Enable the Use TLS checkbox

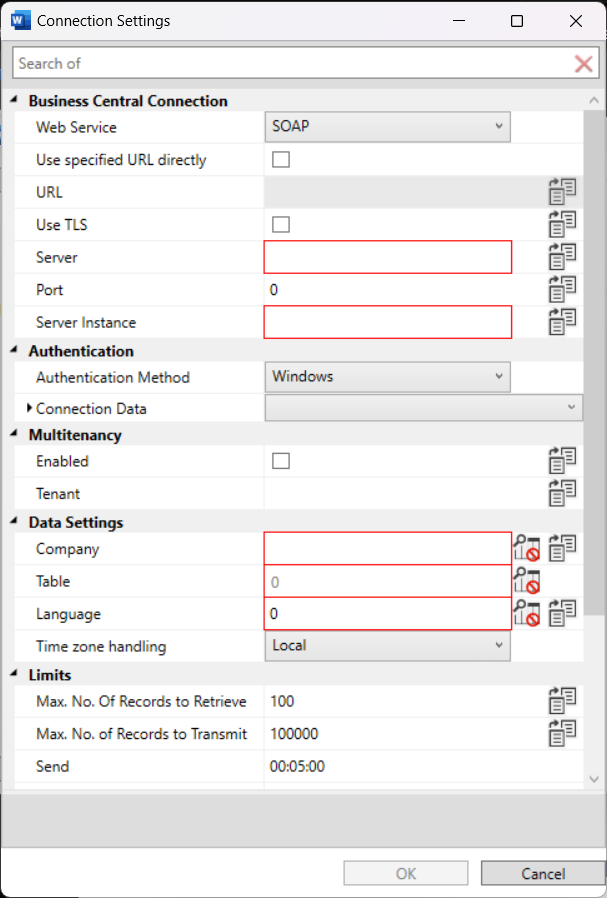pyautogui.click(x=281, y=224)
